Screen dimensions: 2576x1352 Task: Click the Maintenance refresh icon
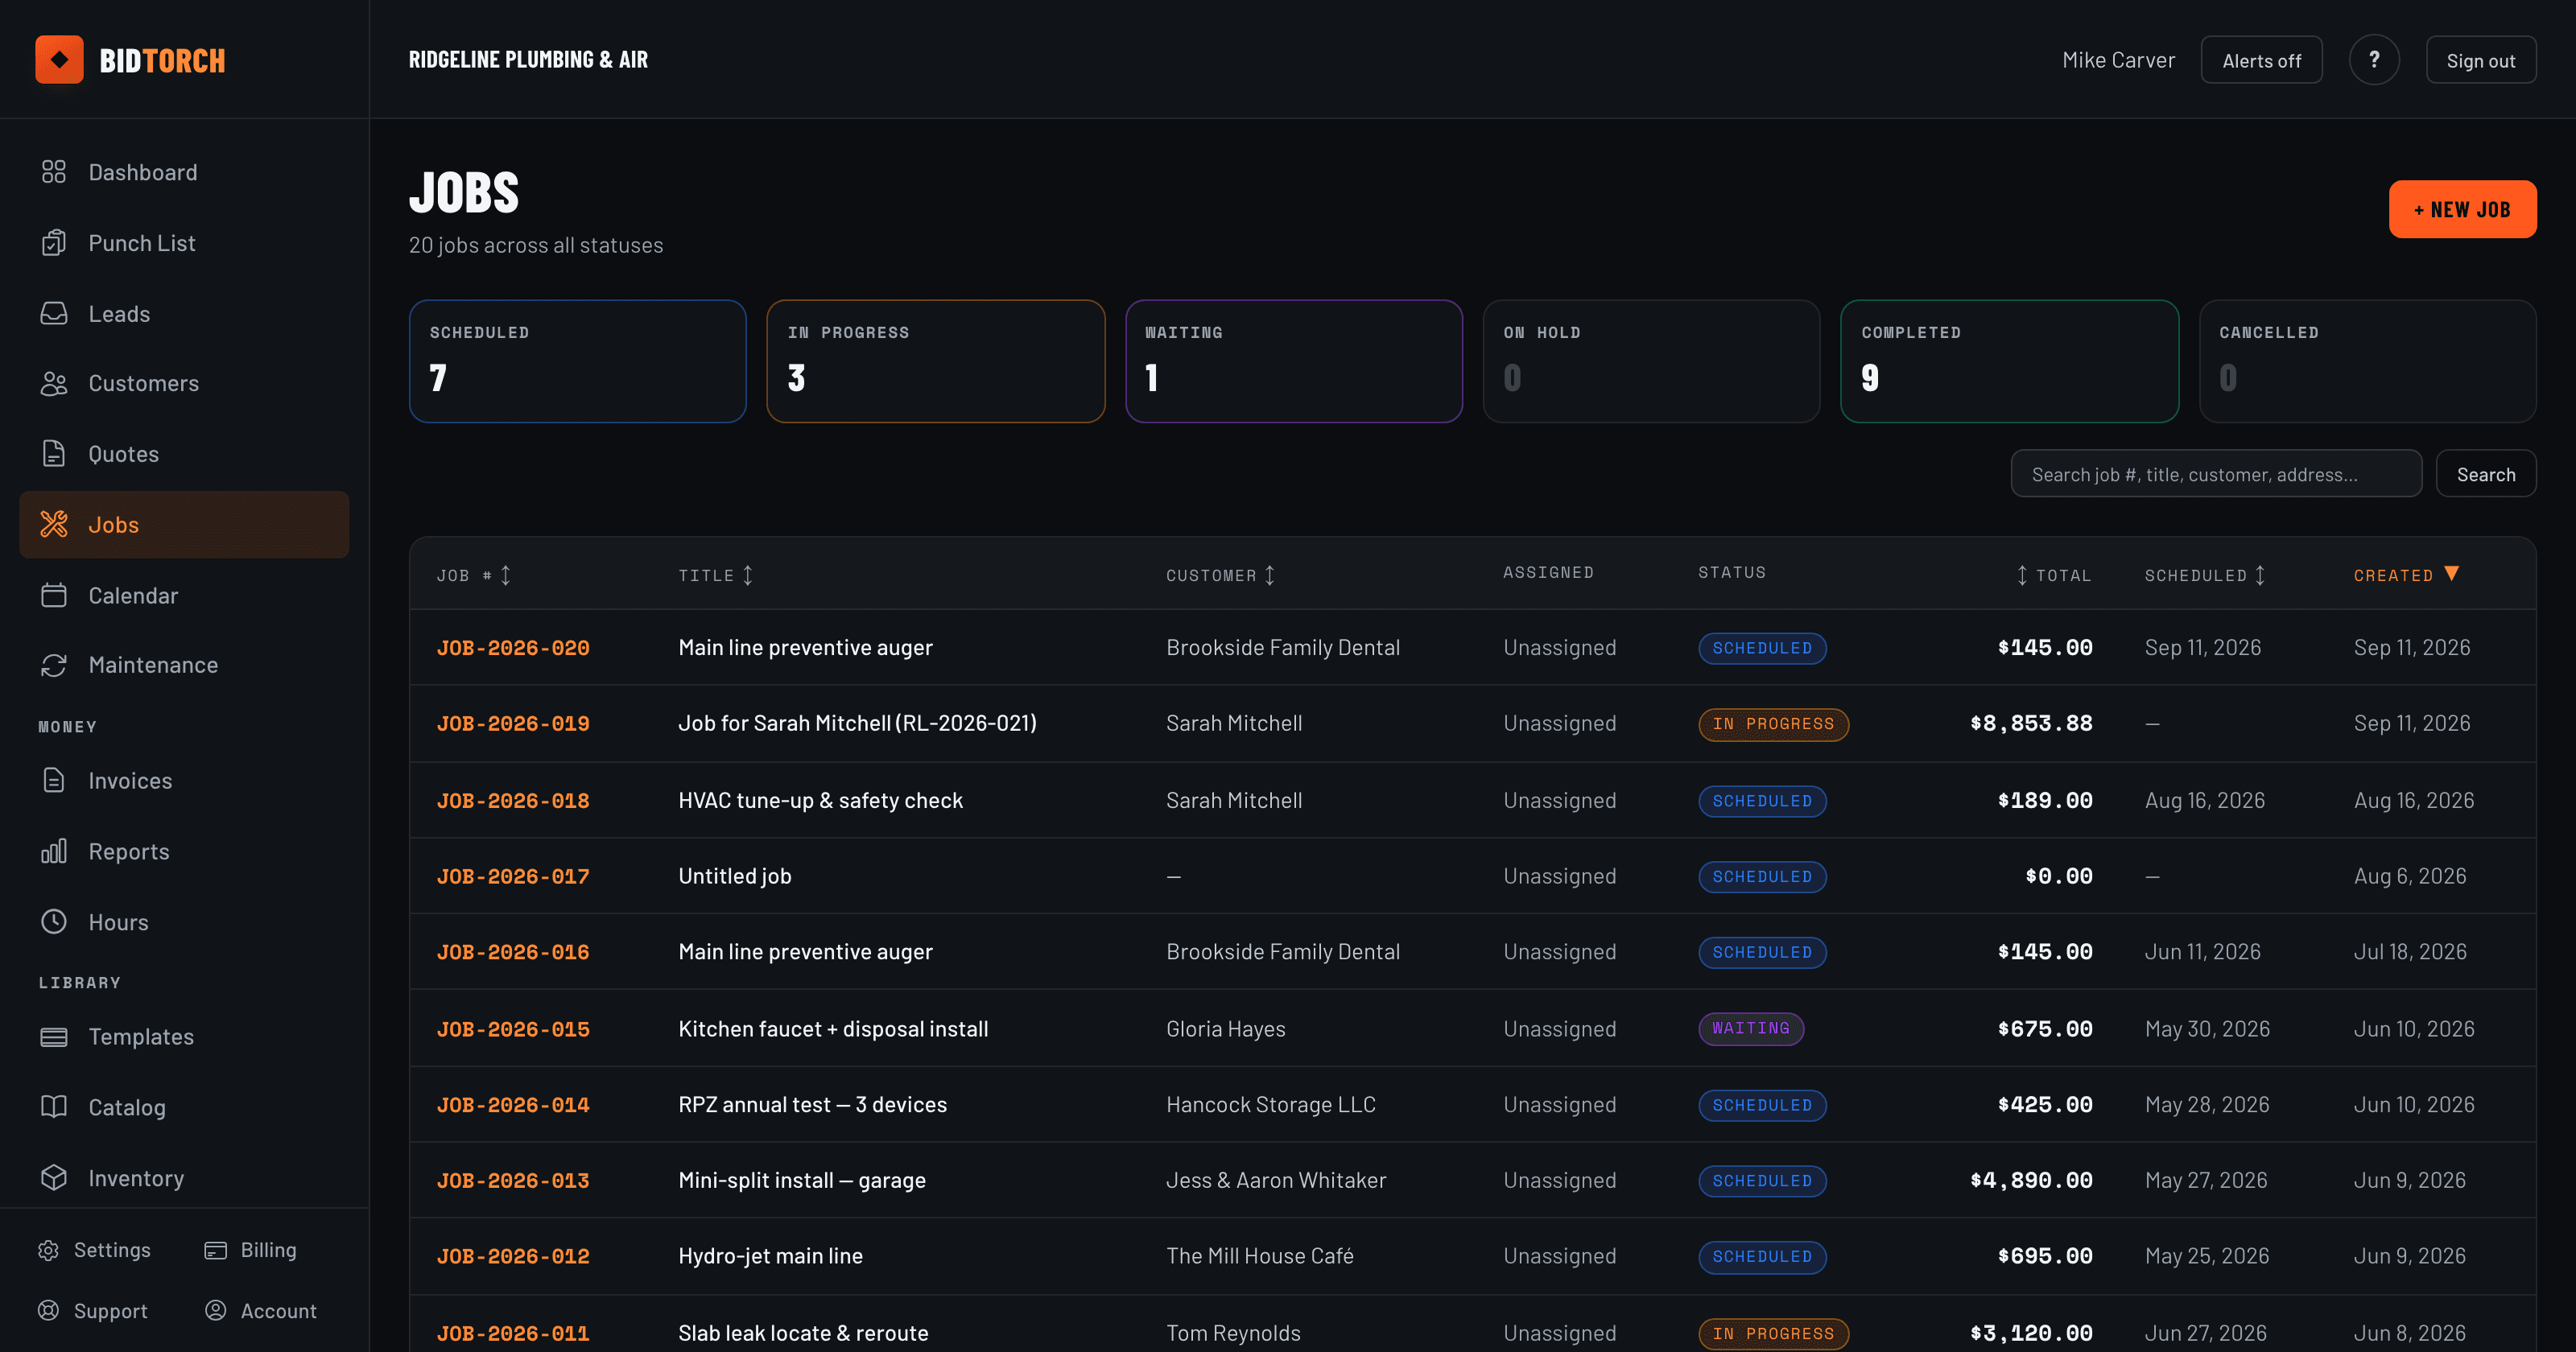54,665
